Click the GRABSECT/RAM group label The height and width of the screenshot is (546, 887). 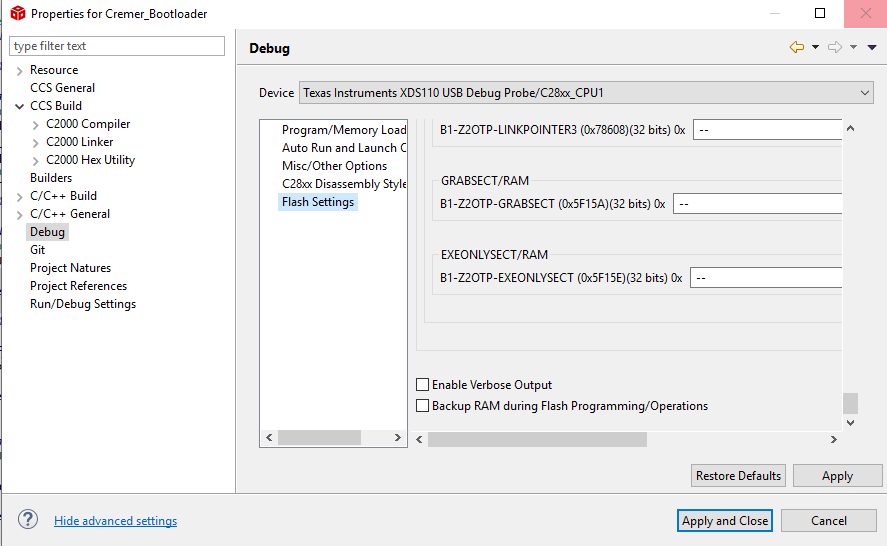click(x=485, y=180)
